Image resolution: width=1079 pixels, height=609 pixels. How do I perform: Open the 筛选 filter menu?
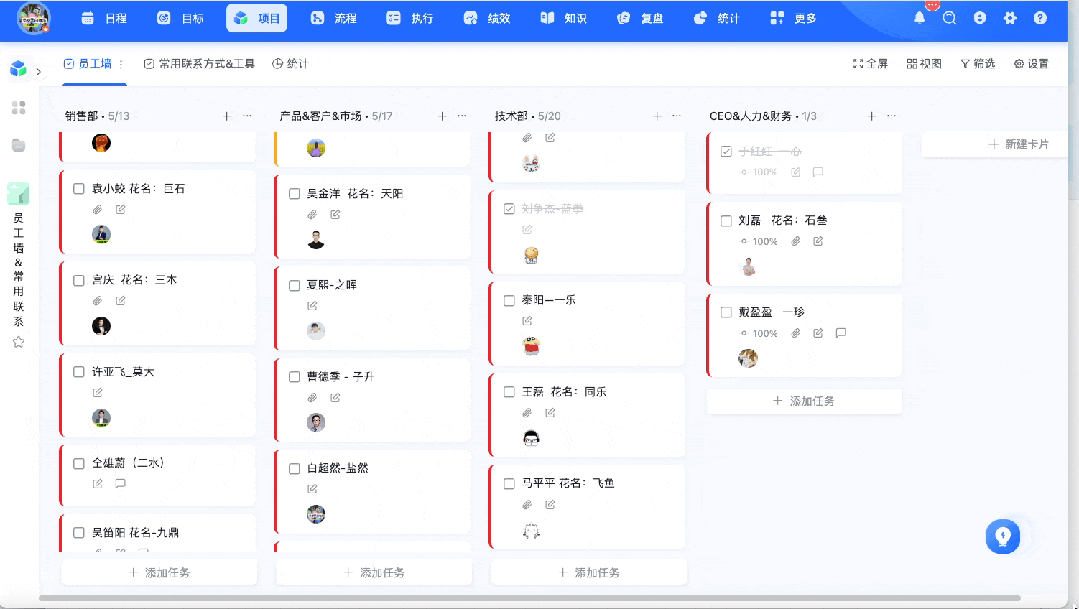pos(978,63)
